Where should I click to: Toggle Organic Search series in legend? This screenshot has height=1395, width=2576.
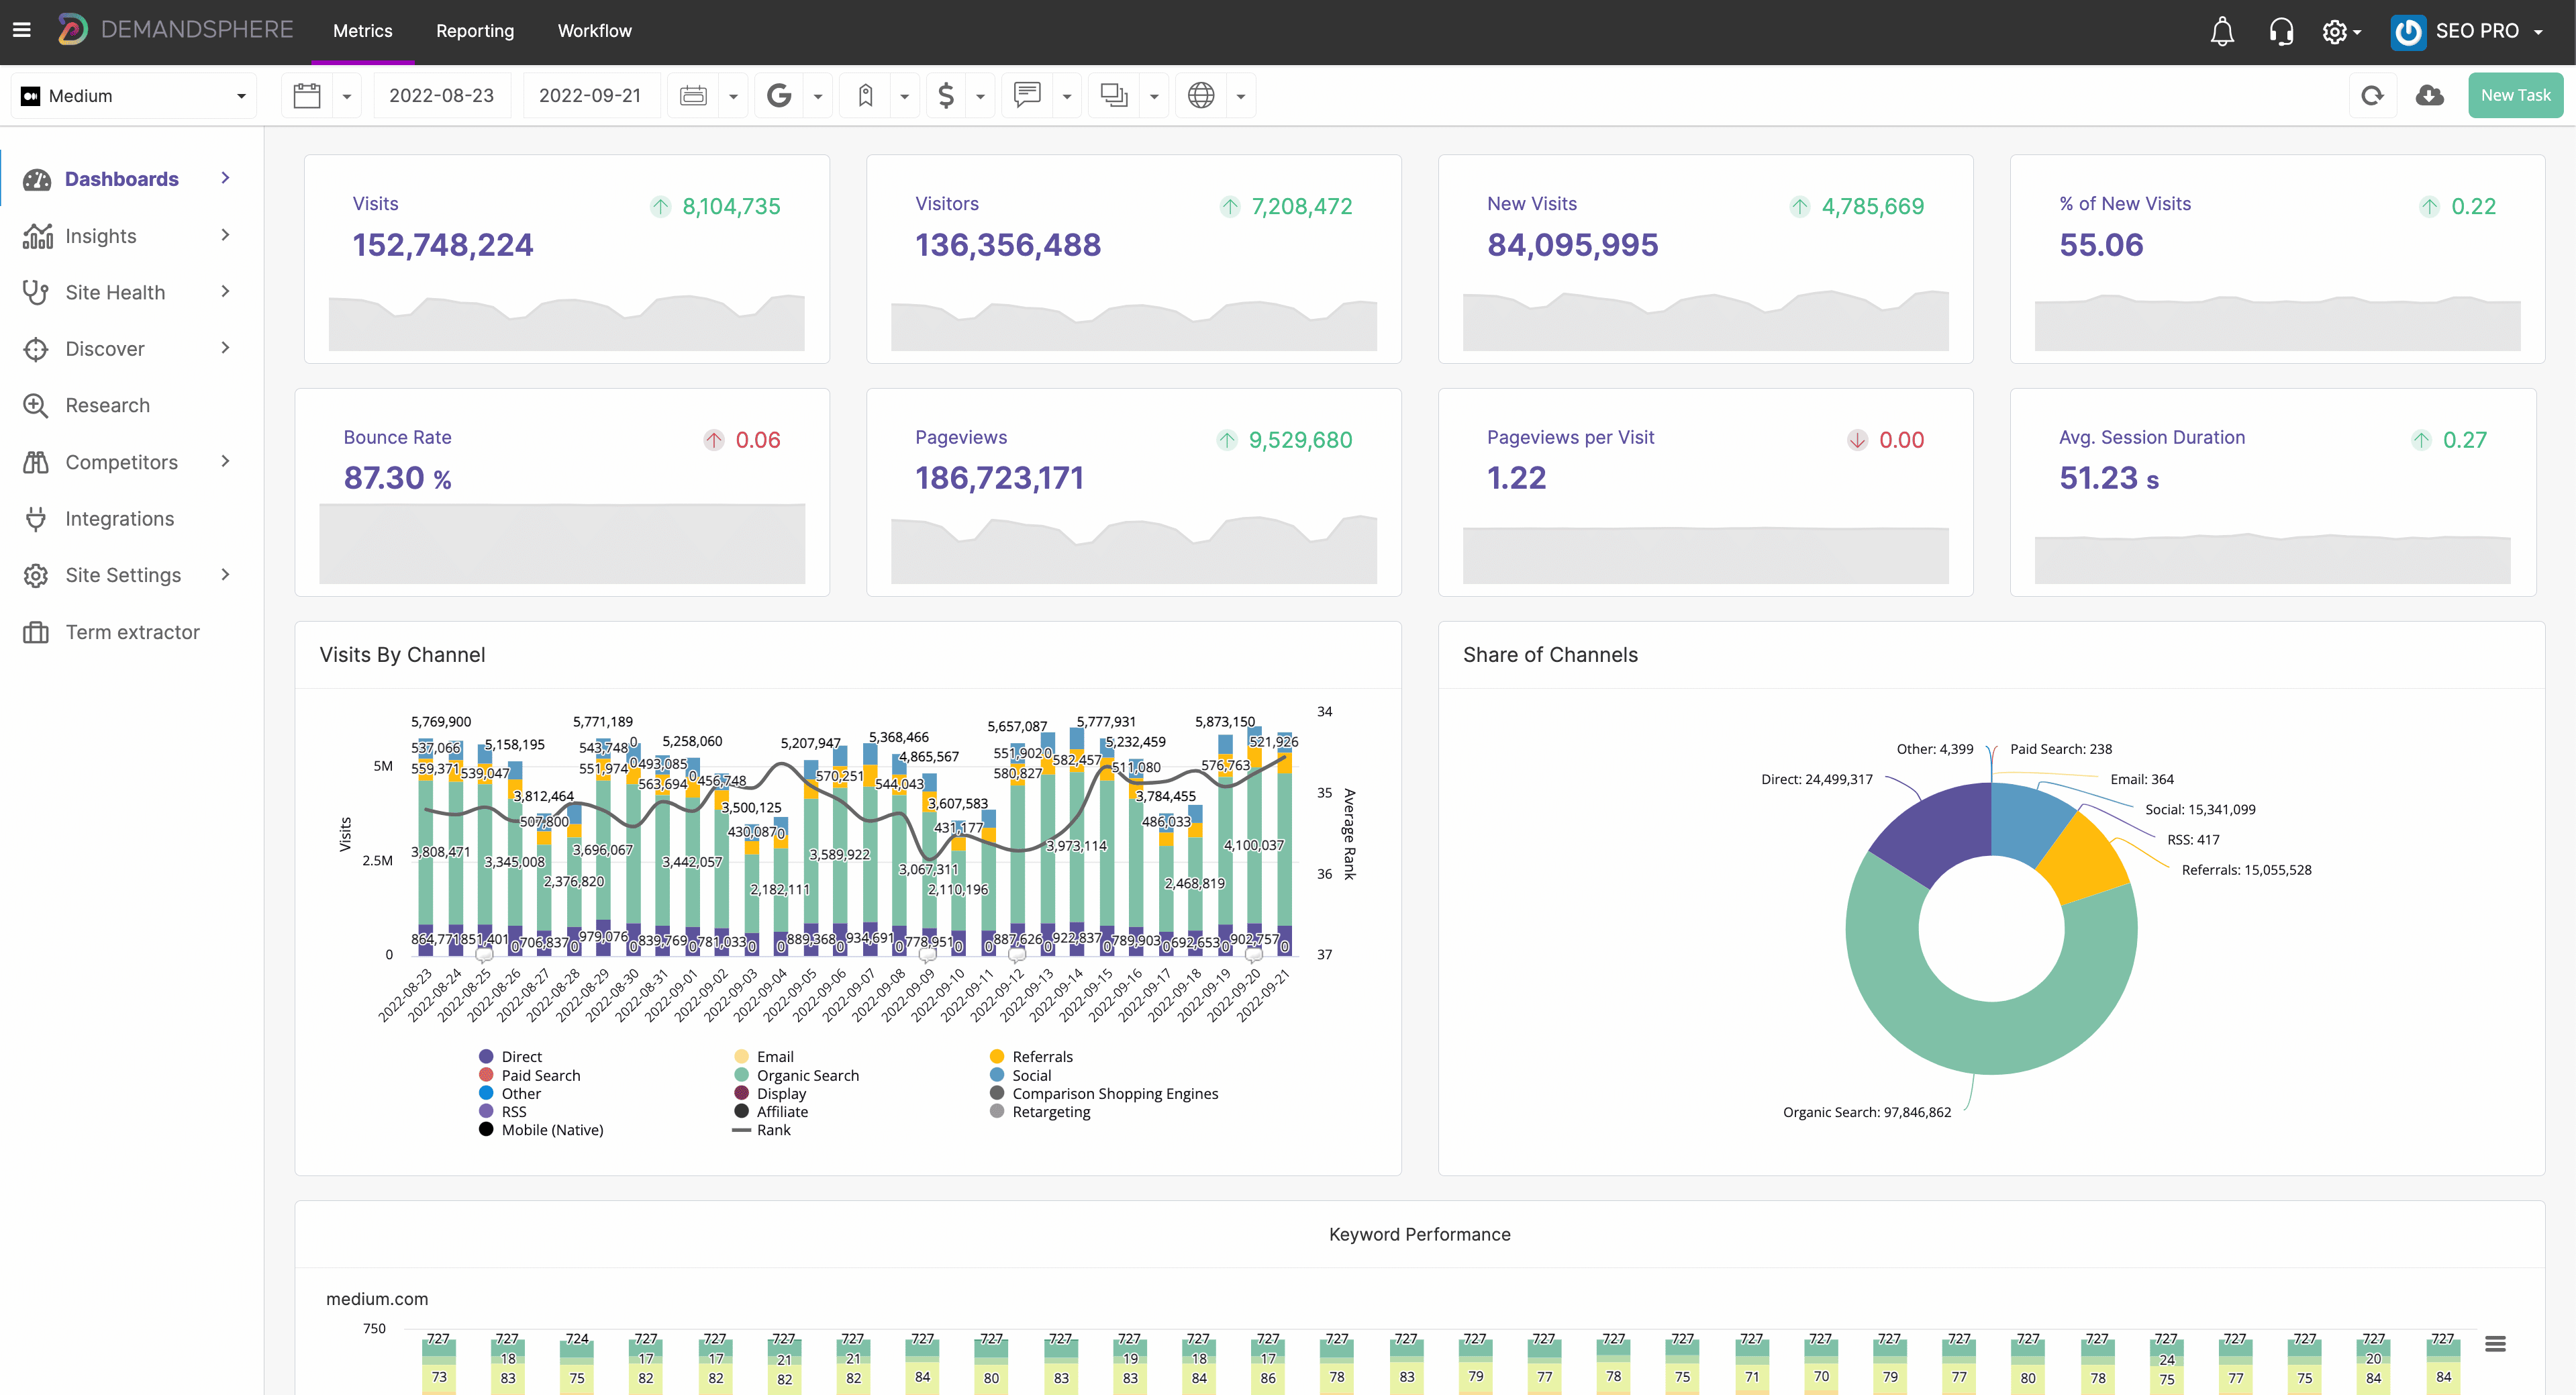807,1075
